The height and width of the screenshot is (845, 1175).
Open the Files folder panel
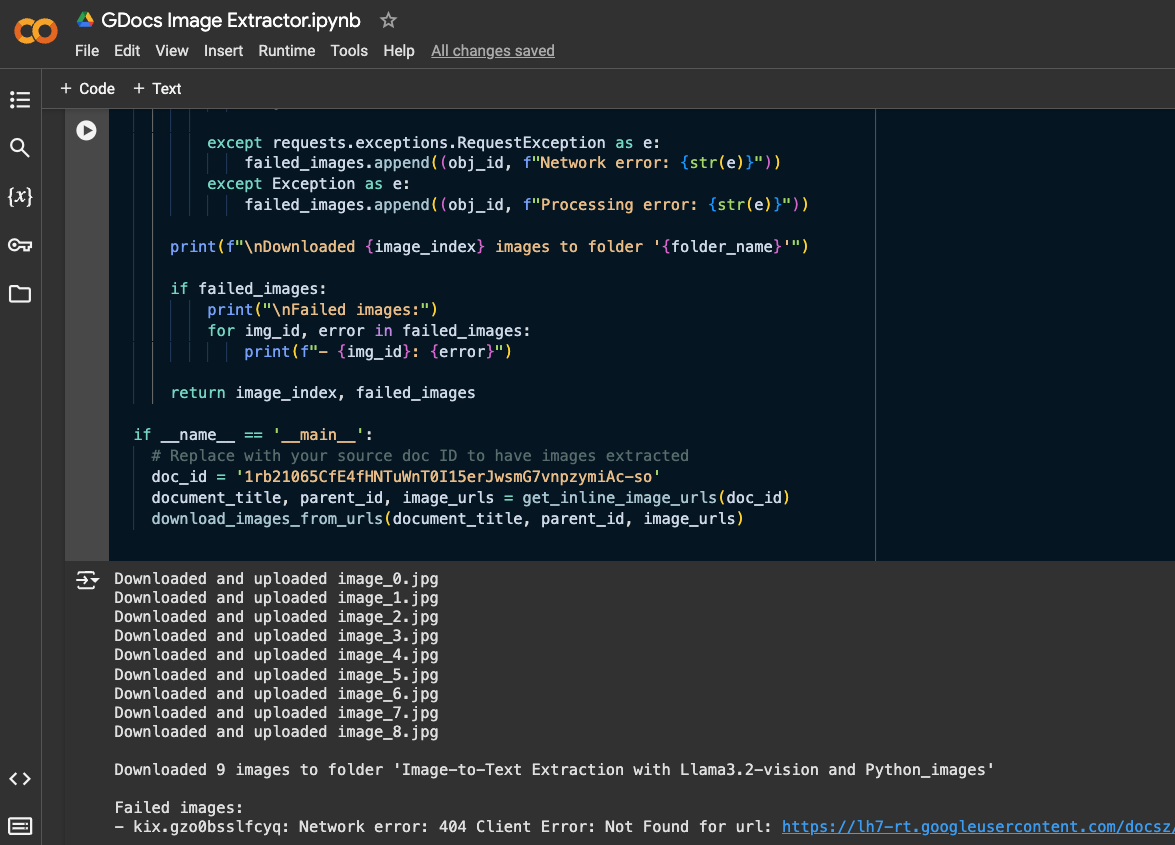pos(20,294)
